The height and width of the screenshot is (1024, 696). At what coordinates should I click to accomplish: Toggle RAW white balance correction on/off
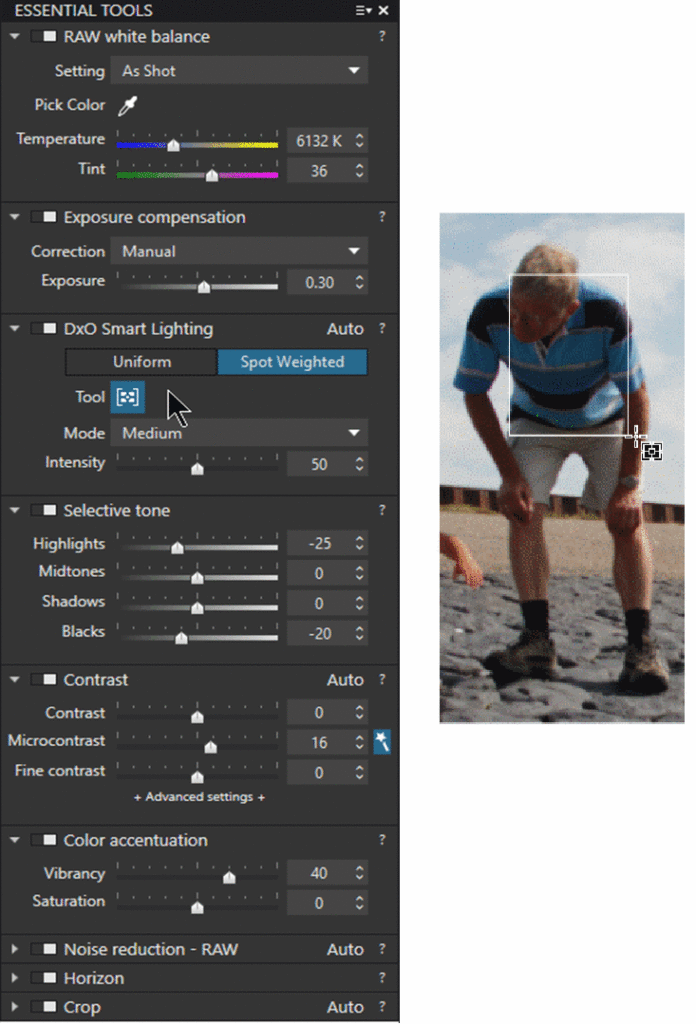pyautogui.click(x=44, y=37)
